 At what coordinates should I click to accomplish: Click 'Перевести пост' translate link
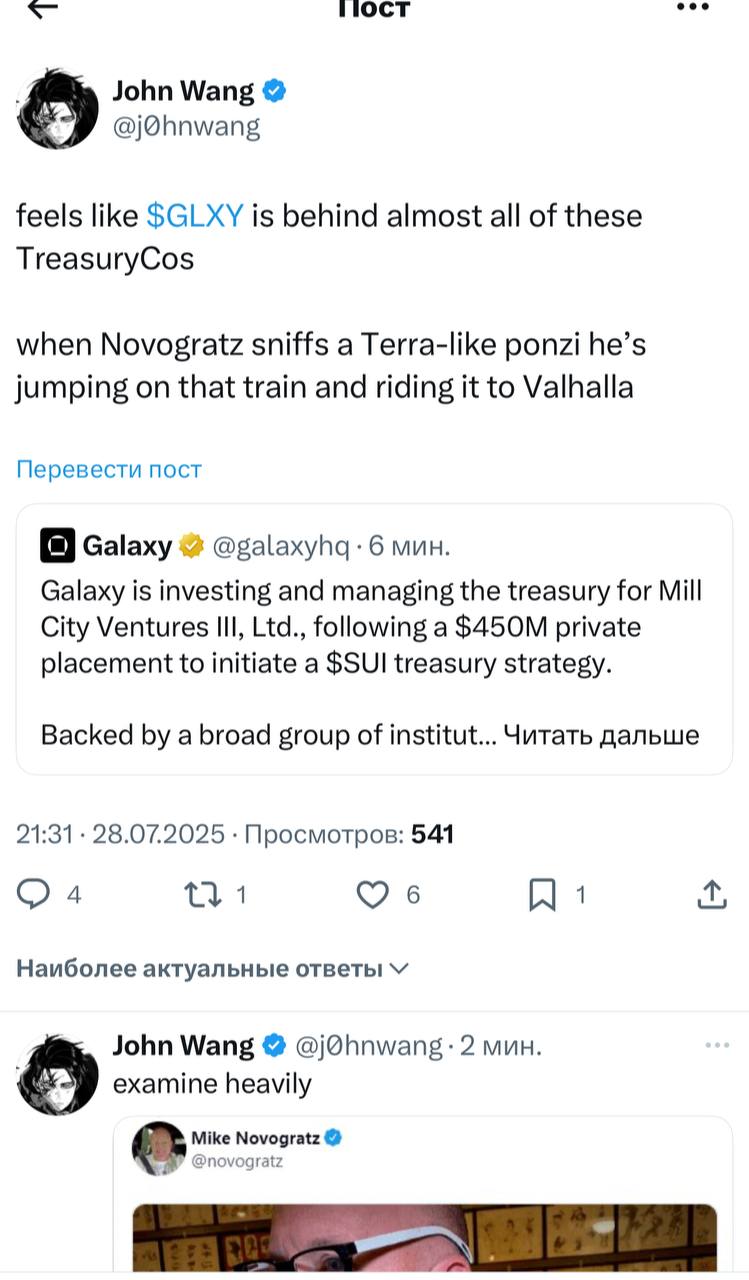(109, 469)
